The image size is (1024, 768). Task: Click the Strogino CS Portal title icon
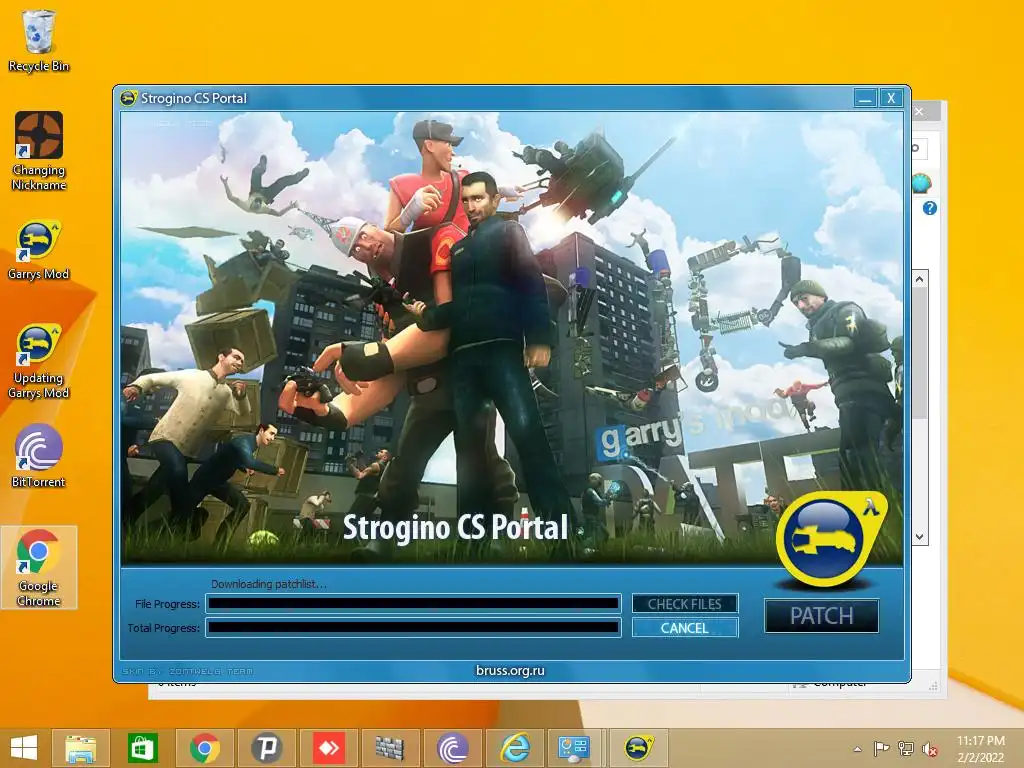128,98
